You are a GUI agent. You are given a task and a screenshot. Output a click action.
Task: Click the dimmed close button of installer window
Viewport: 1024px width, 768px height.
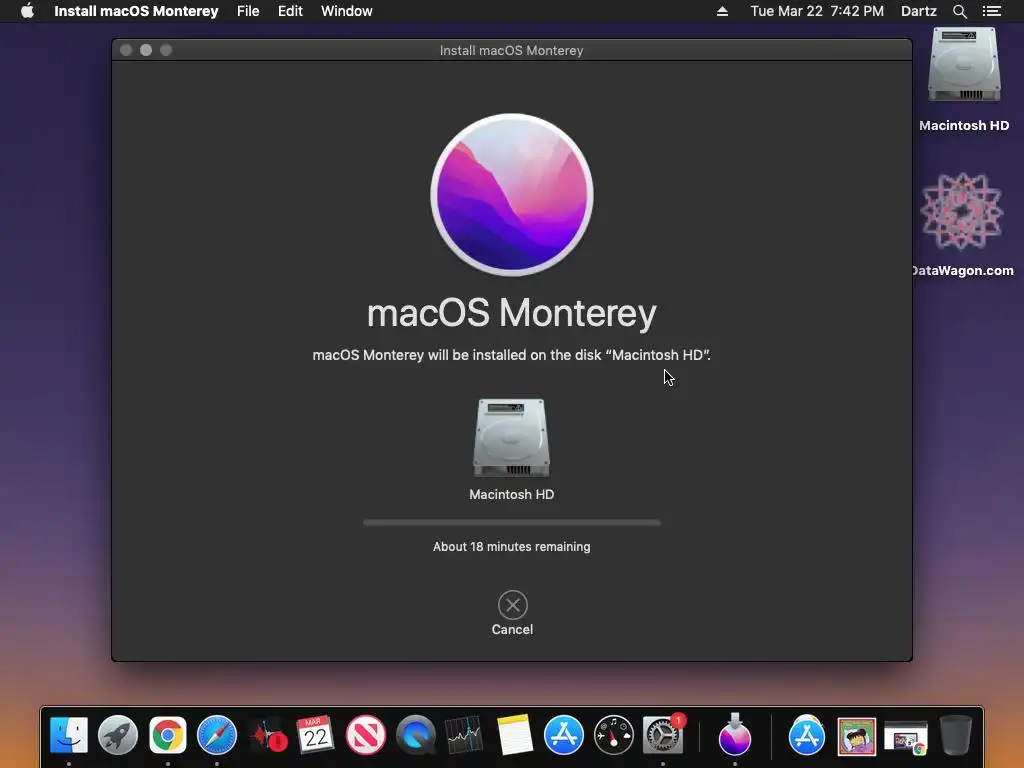[x=126, y=50]
